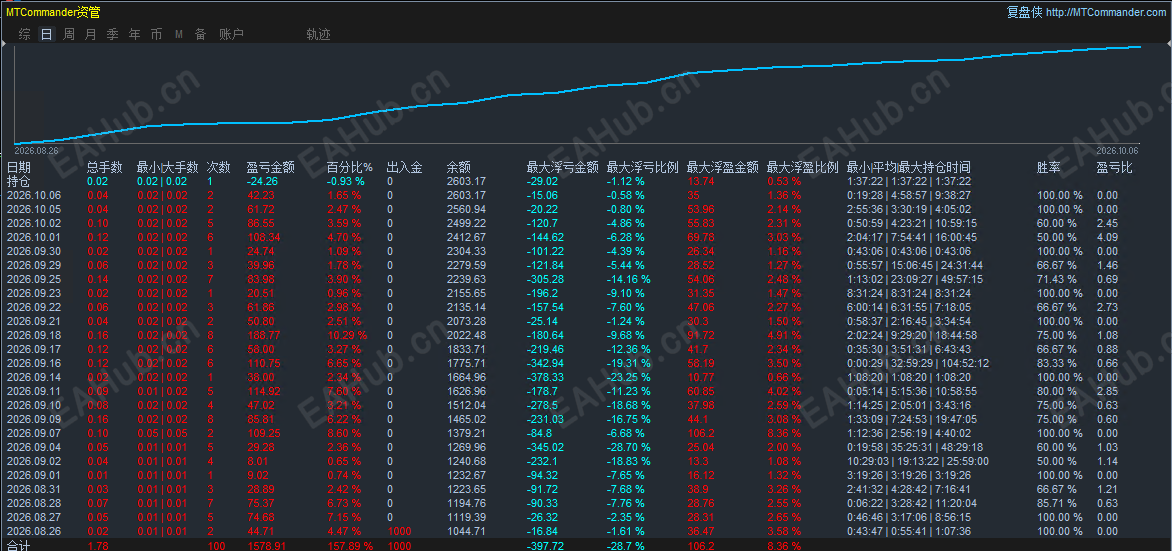Viewport: 1172px width, 551px height.
Task: Click the 合计 totals row label
Action: [x=19, y=545]
